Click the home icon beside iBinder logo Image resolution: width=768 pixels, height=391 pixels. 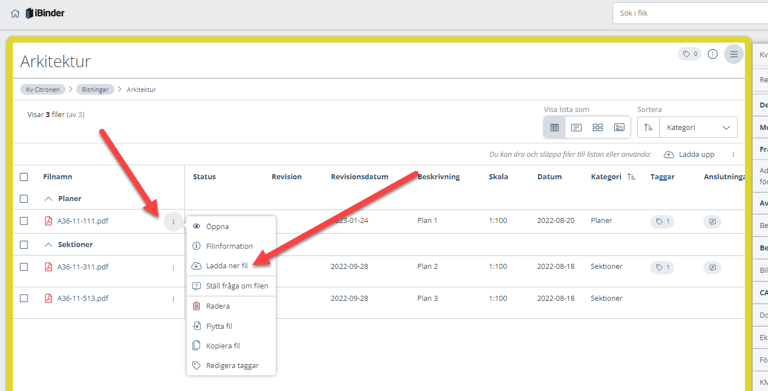(x=15, y=13)
